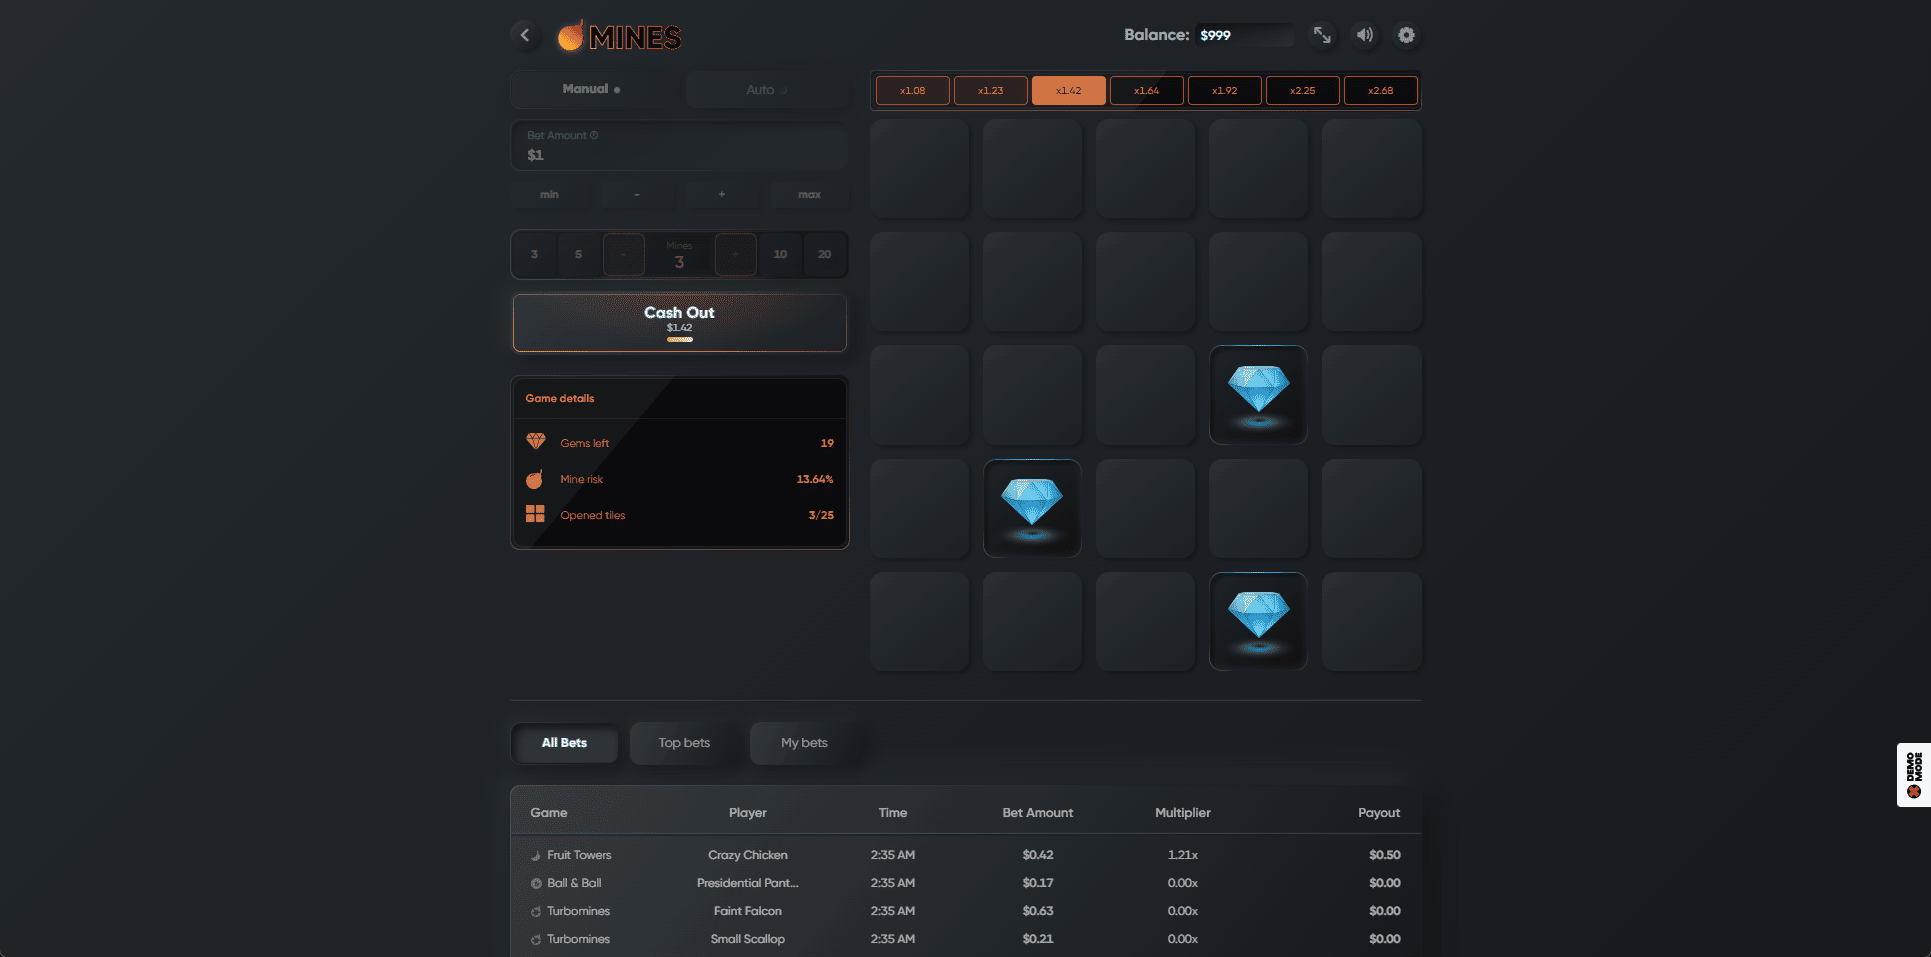Click the Gems left 19 value
This screenshot has height=957, width=1931.
point(827,443)
